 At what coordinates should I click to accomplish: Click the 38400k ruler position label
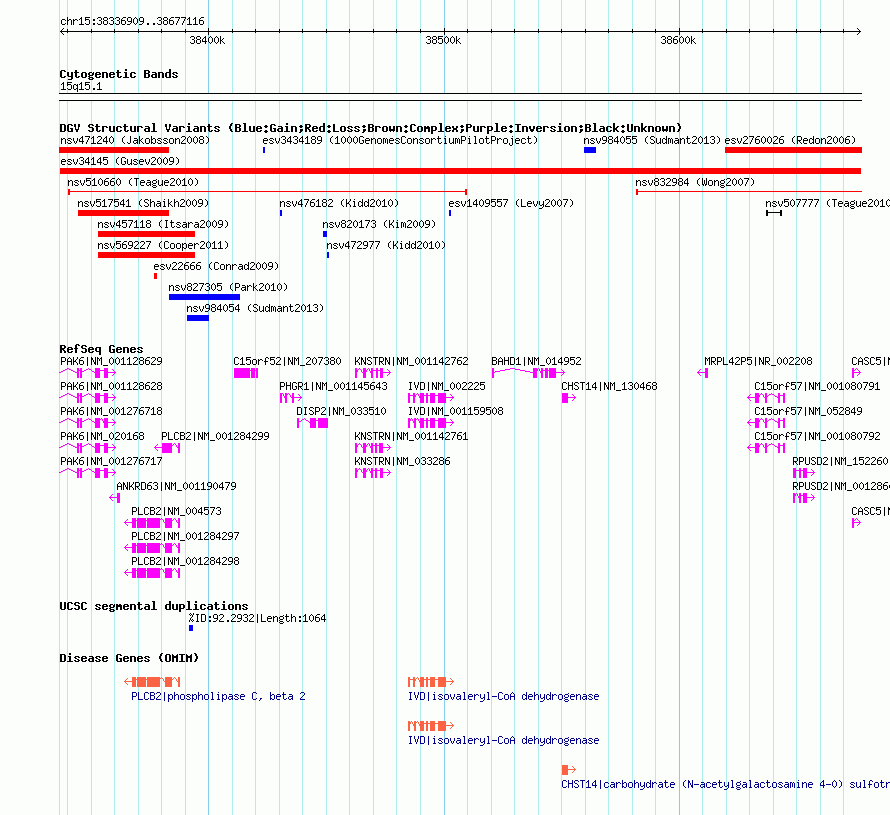207,40
